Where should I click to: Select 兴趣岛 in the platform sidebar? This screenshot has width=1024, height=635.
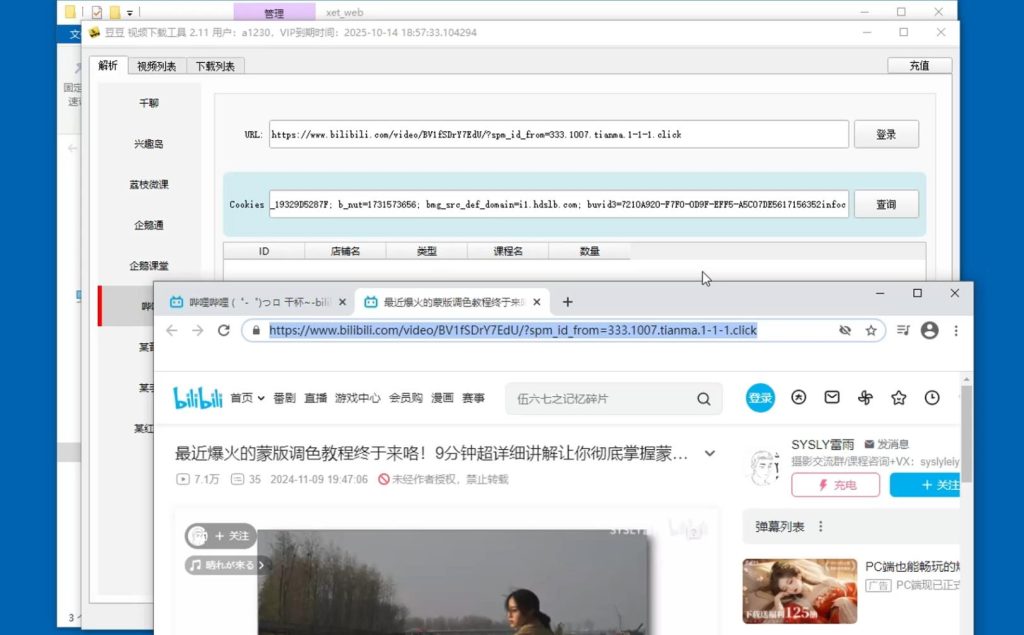149,144
